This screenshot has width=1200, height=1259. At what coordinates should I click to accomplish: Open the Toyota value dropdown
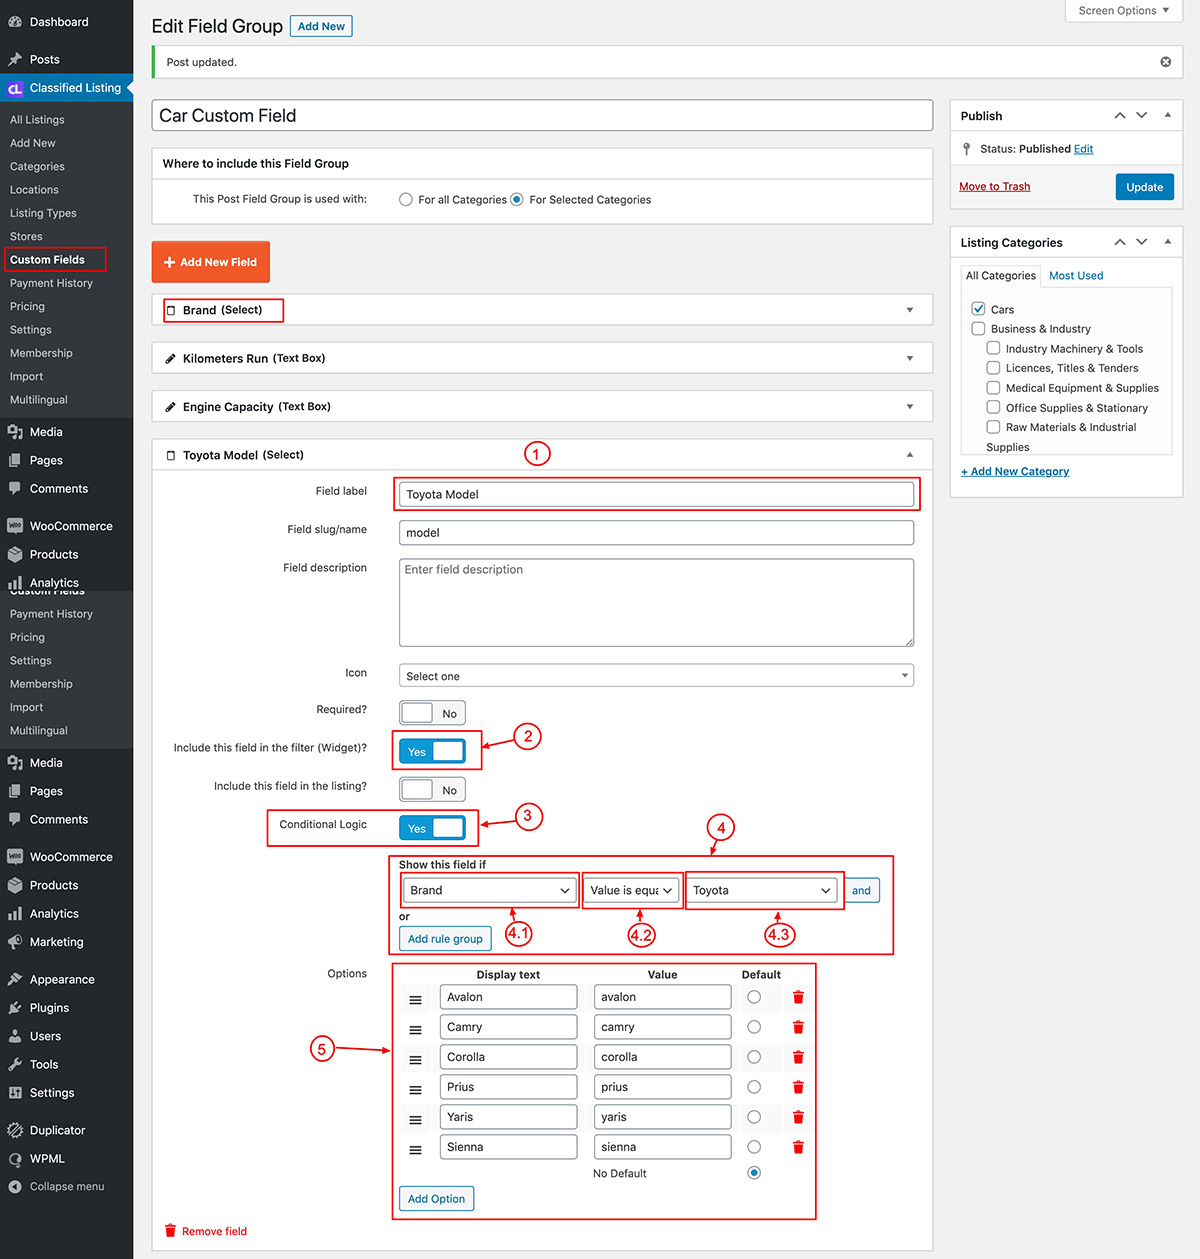pyautogui.click(x=762, y=890)
